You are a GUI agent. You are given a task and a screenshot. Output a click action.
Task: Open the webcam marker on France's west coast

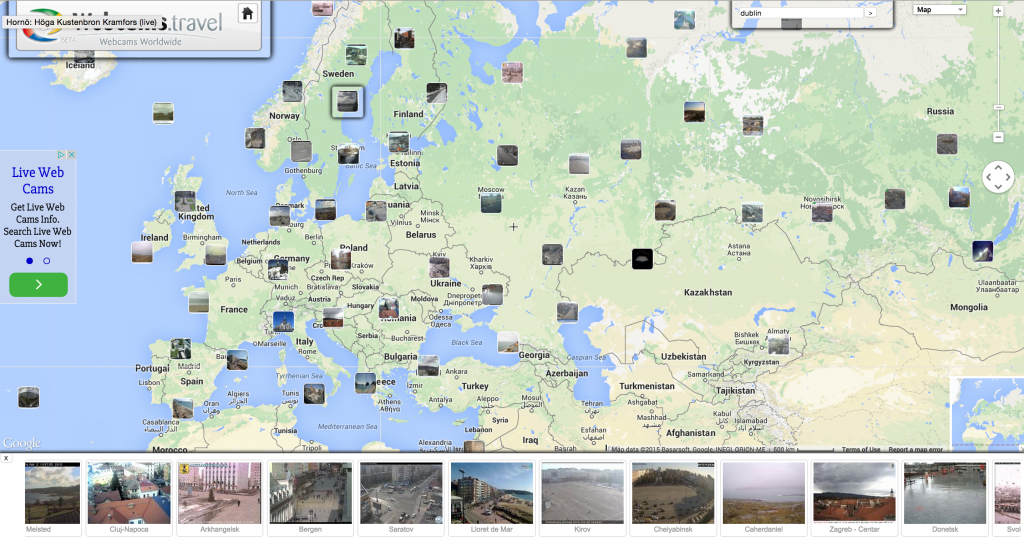click(199, 302)
